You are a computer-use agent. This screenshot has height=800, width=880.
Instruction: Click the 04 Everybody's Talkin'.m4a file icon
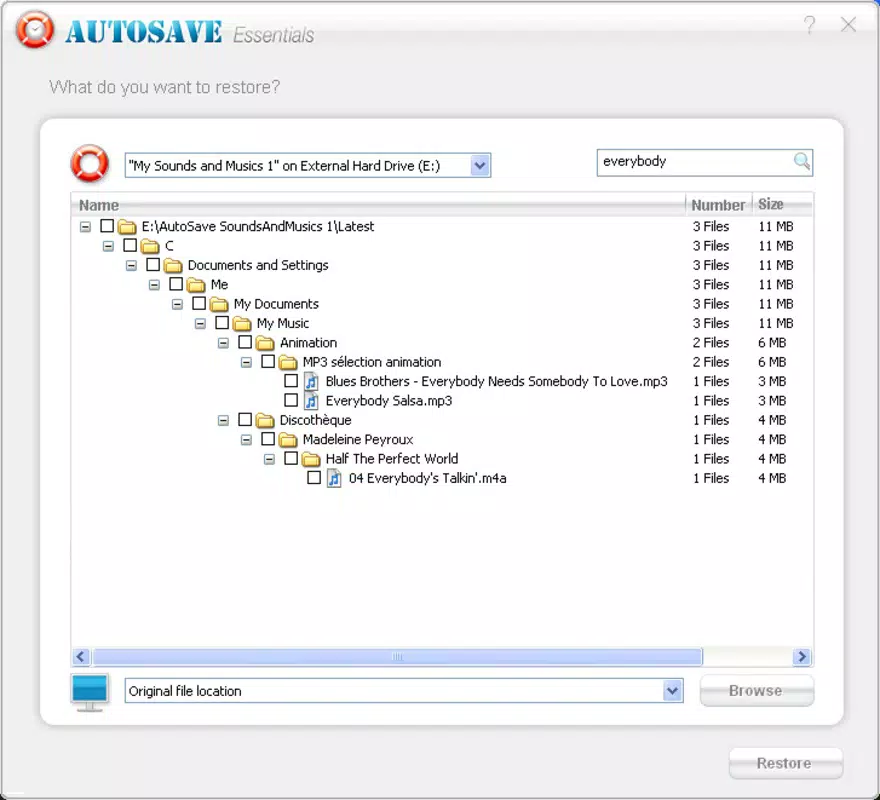[334, 478]
